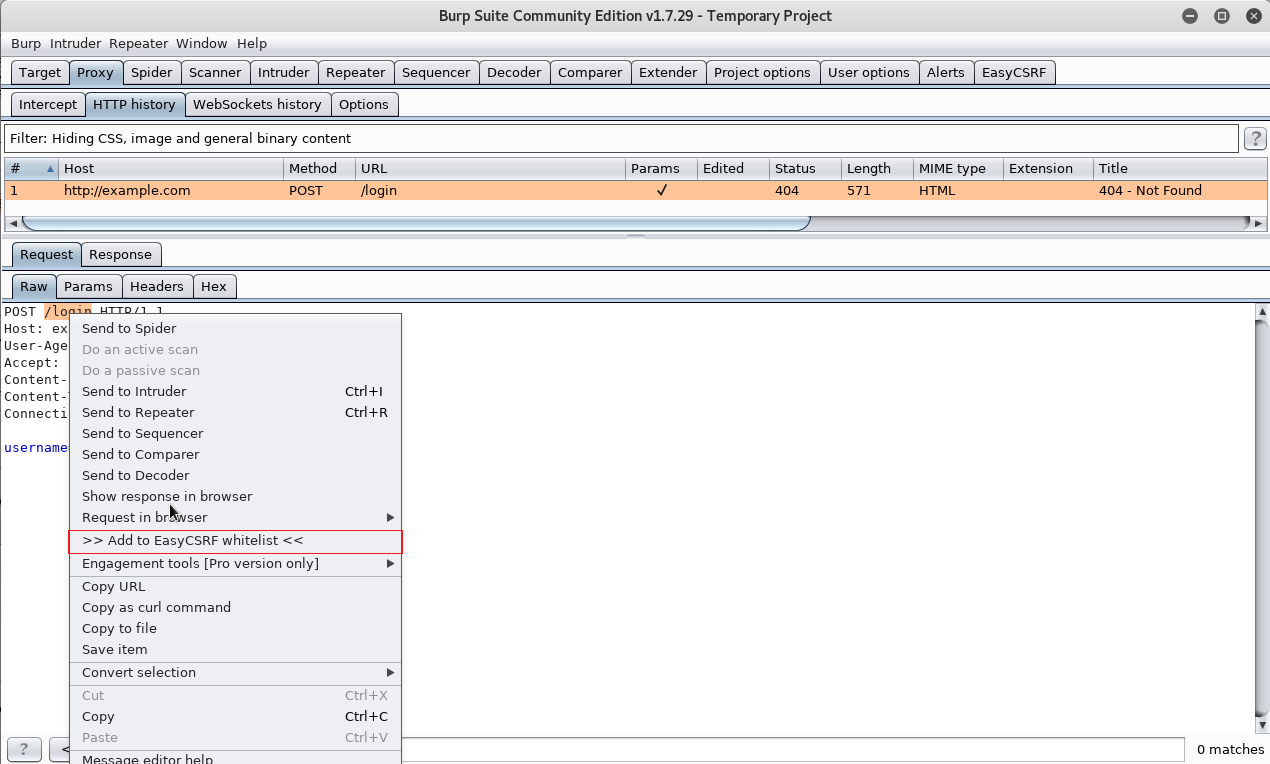Open the Repeater main tab
Image resolution: width=1270 pixels, height=764 pixels.
click(356, 72)
